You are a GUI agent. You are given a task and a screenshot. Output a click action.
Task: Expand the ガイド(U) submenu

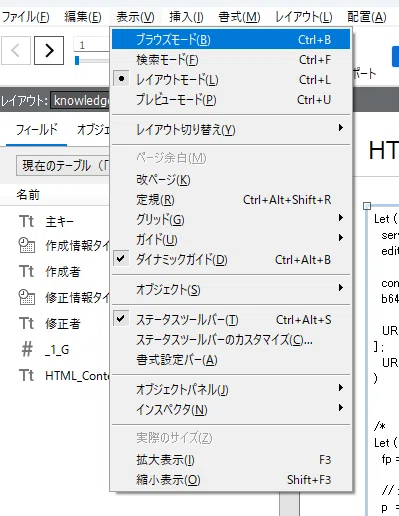tap(231, 240)
